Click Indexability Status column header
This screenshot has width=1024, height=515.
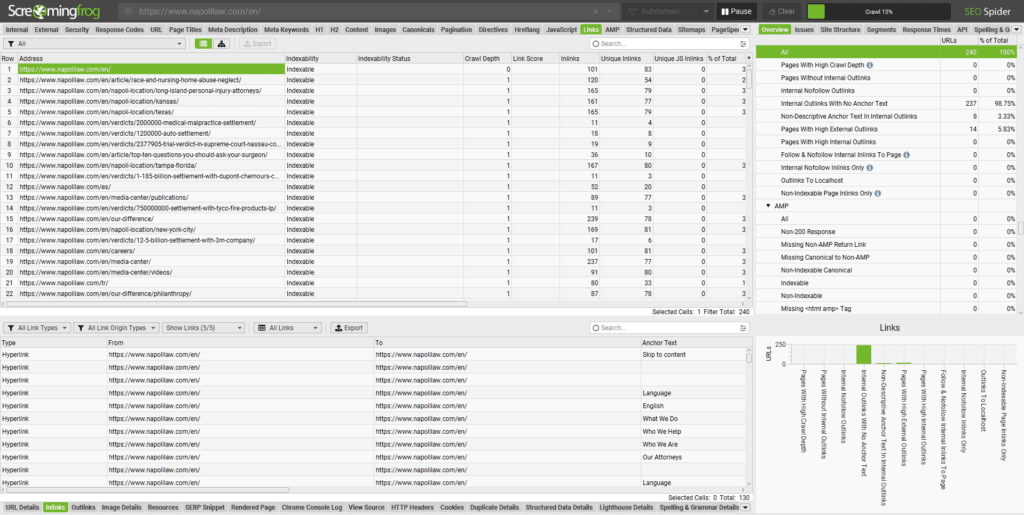pyautogui.click(x=410, y=58)
